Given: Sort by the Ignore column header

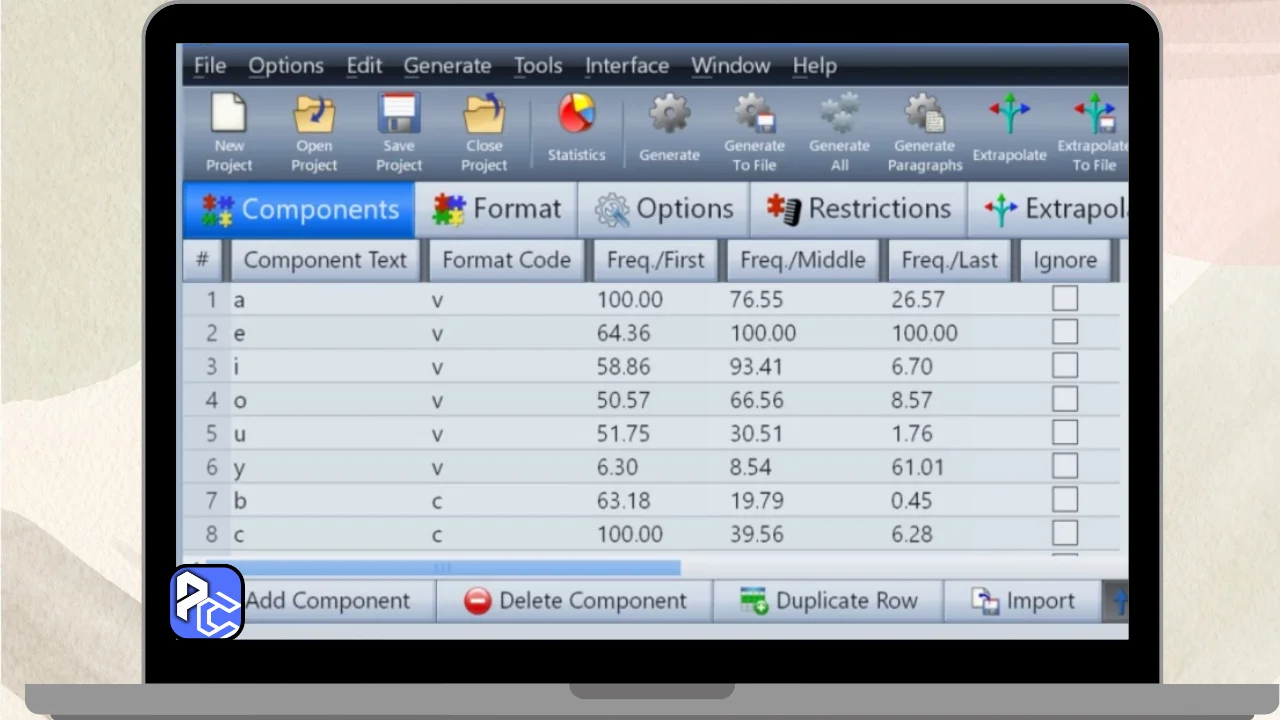Looking at the screenshot, I should tap(1065, 260).
